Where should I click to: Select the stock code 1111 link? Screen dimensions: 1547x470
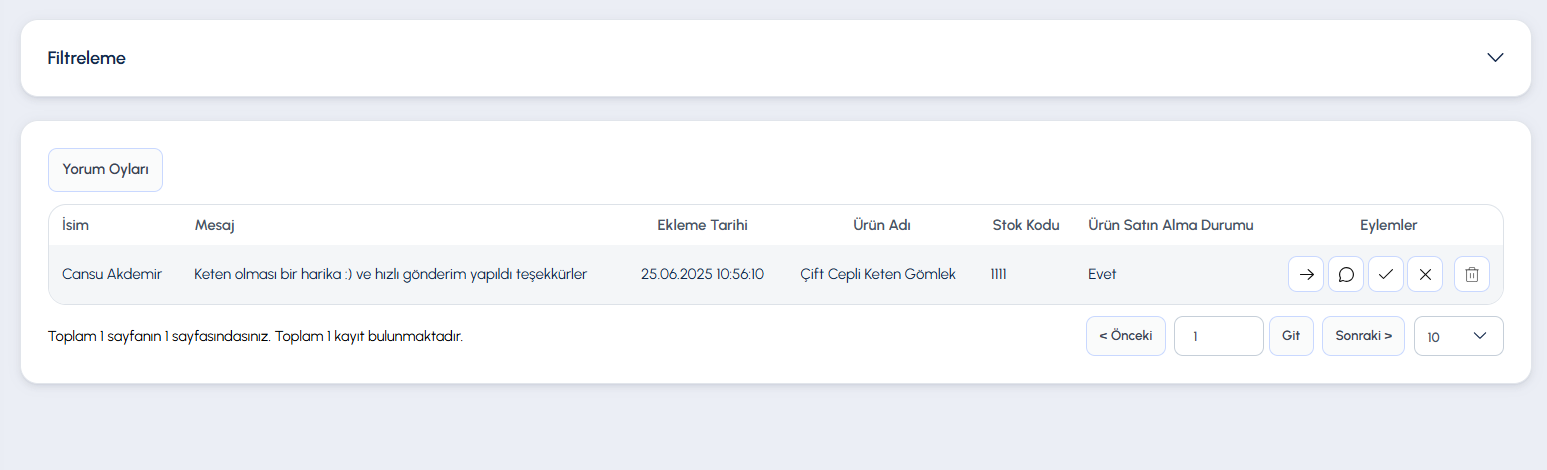(998, 274)
